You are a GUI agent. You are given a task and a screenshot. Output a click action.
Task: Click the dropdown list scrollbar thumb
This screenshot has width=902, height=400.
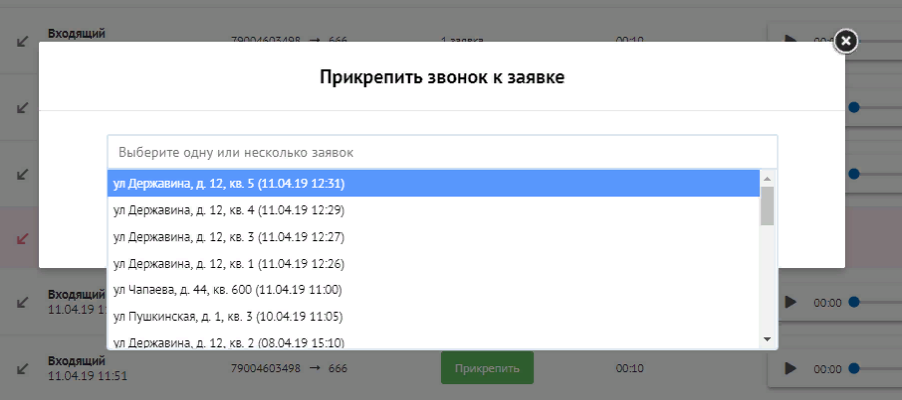[x=767, y=206]
